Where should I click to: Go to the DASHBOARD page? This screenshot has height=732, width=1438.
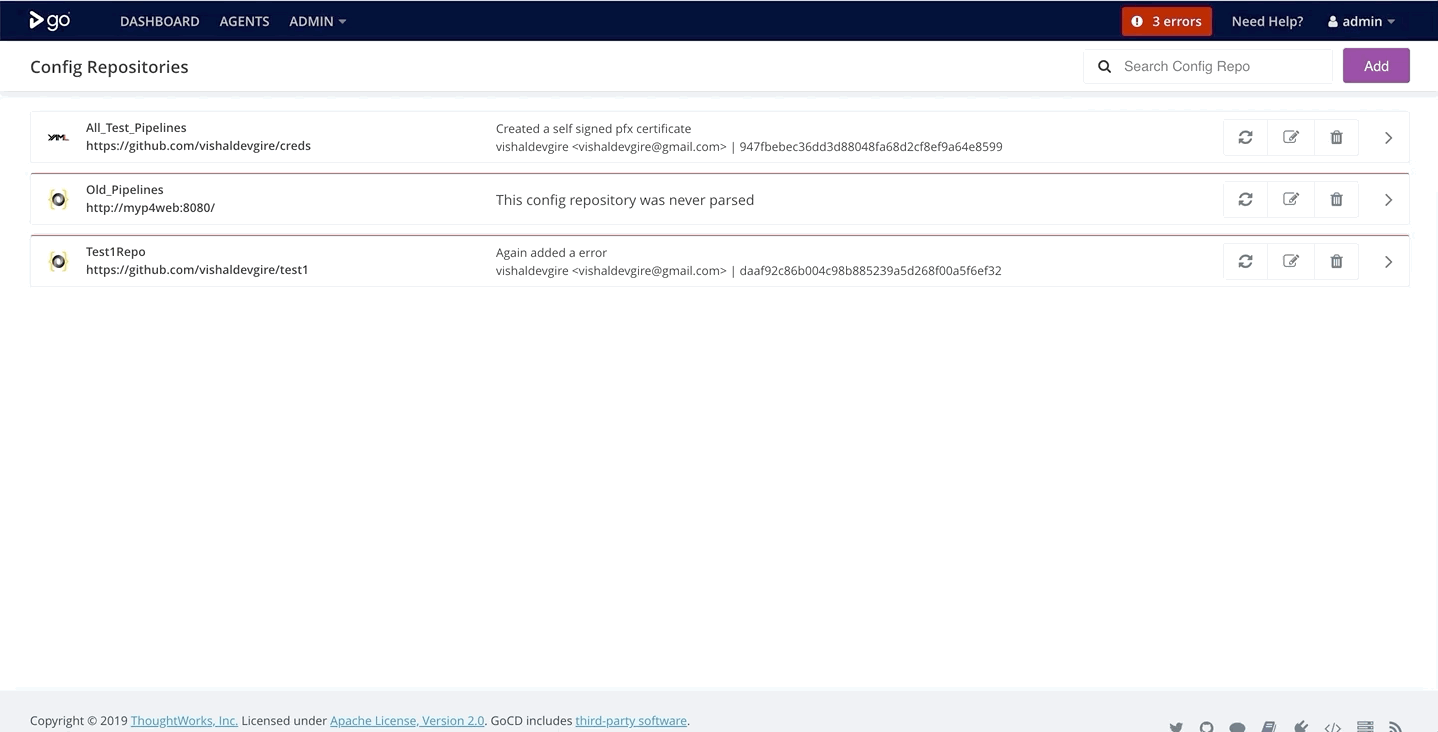(160, 21)
